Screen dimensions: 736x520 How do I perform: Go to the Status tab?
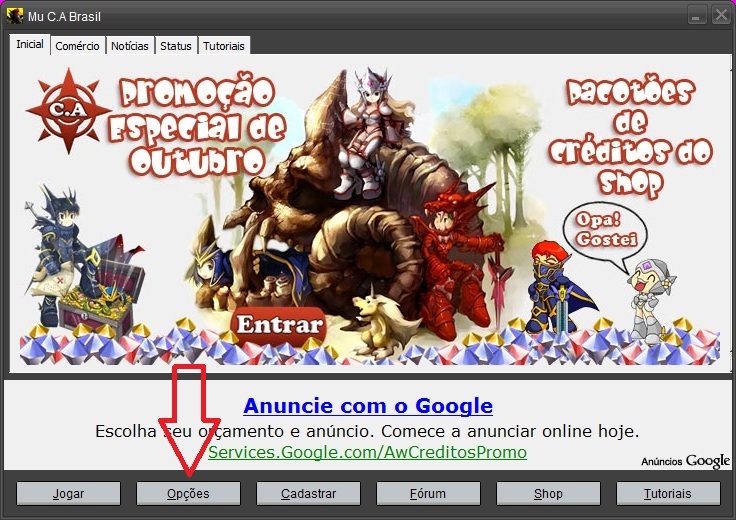click(176, 46)
